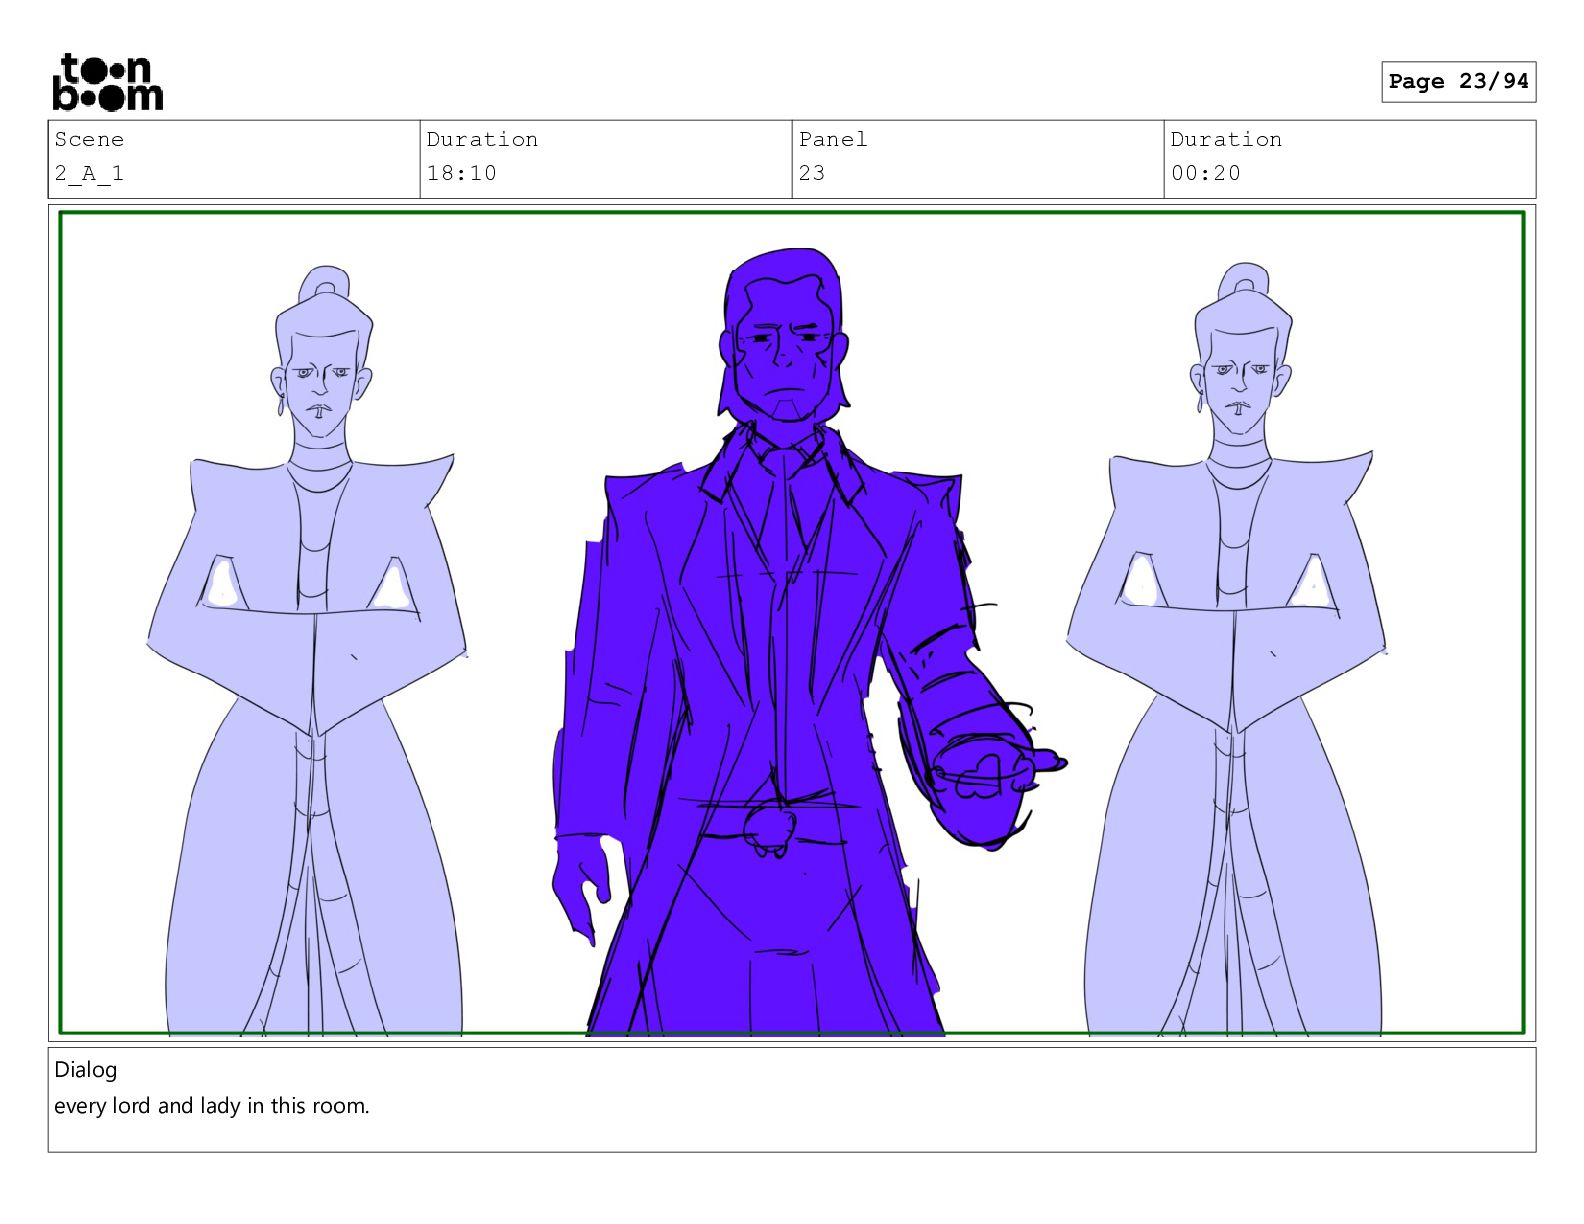1584x1224 pixels.
Task: Click the Page 23/94 indicator
Action: pos(1458,82)
